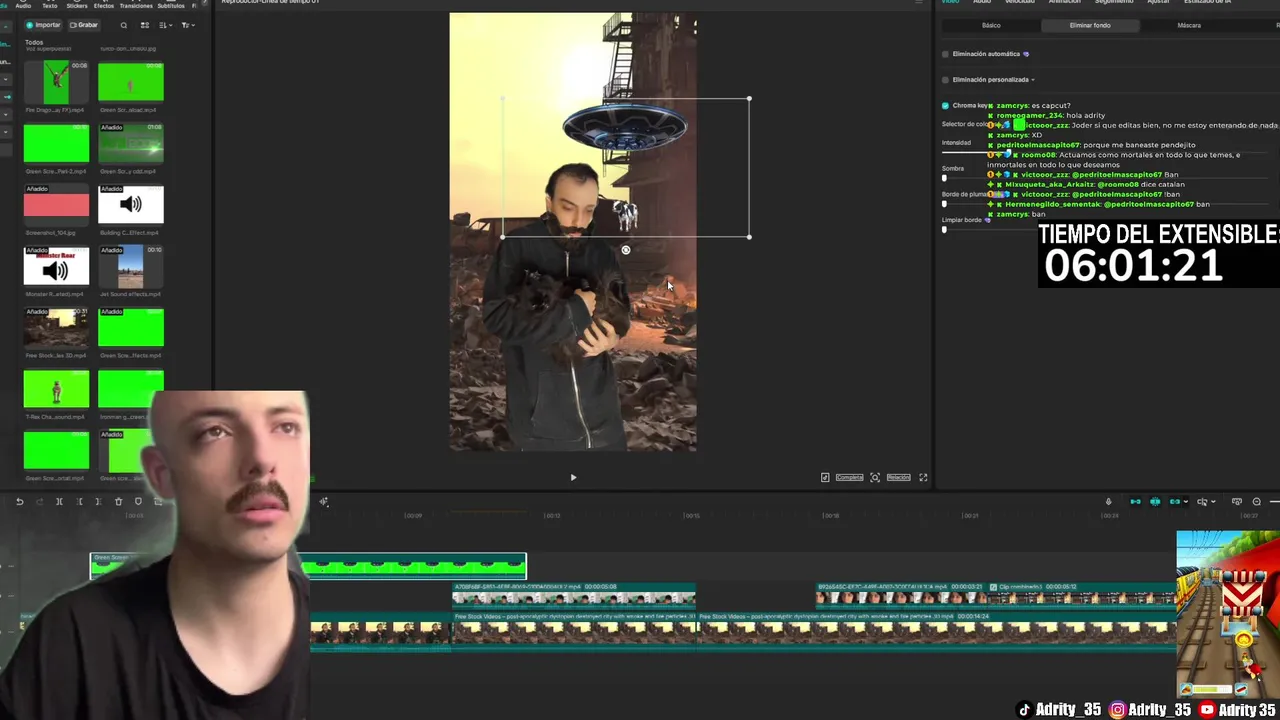Screen dimensions: 1280x720
Task: Select the Fire Dragon FX clip thumbnail
Action: click(x=56, y=82)
